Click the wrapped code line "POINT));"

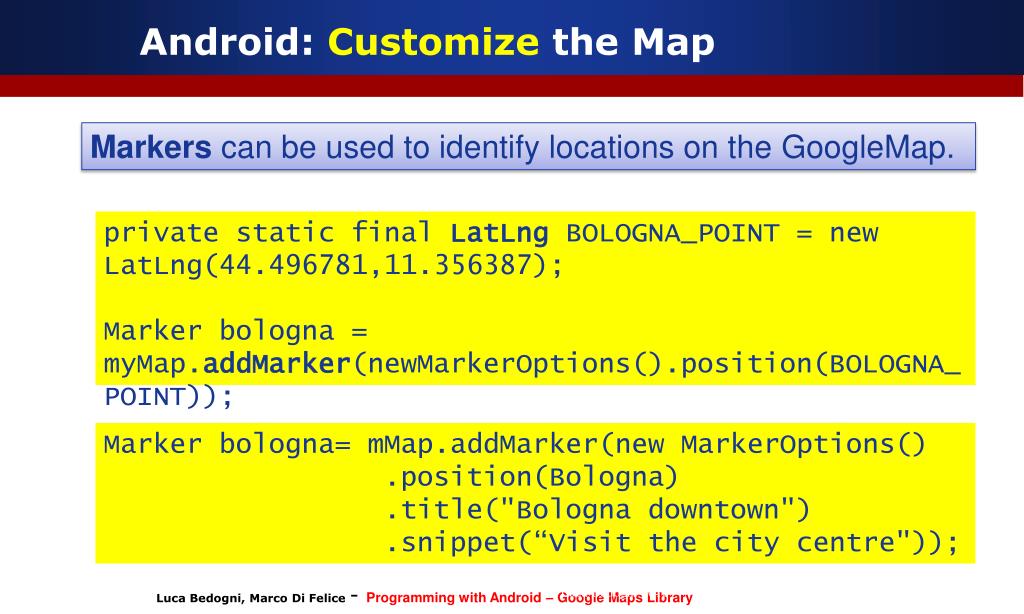pos(168,396)
